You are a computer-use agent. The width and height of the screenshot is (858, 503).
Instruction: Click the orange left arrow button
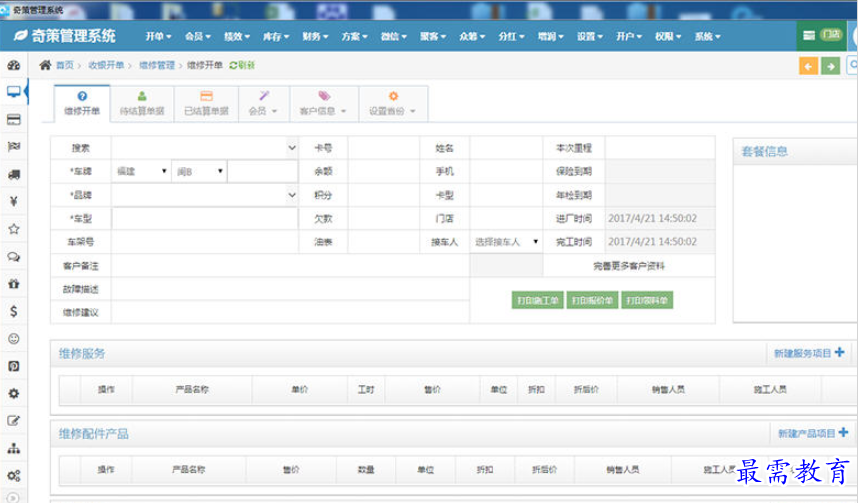click(808, 66)
